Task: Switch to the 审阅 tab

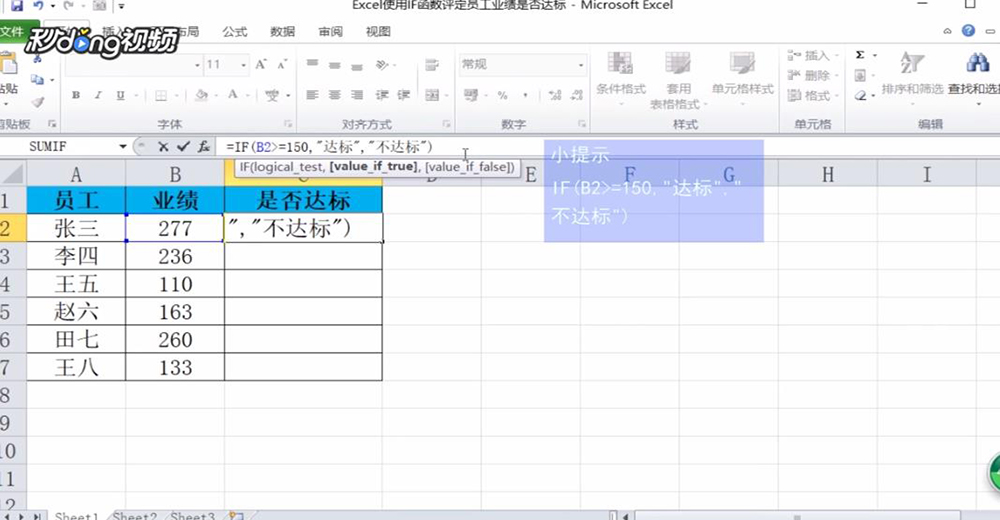Action: (x=330, y=31)
